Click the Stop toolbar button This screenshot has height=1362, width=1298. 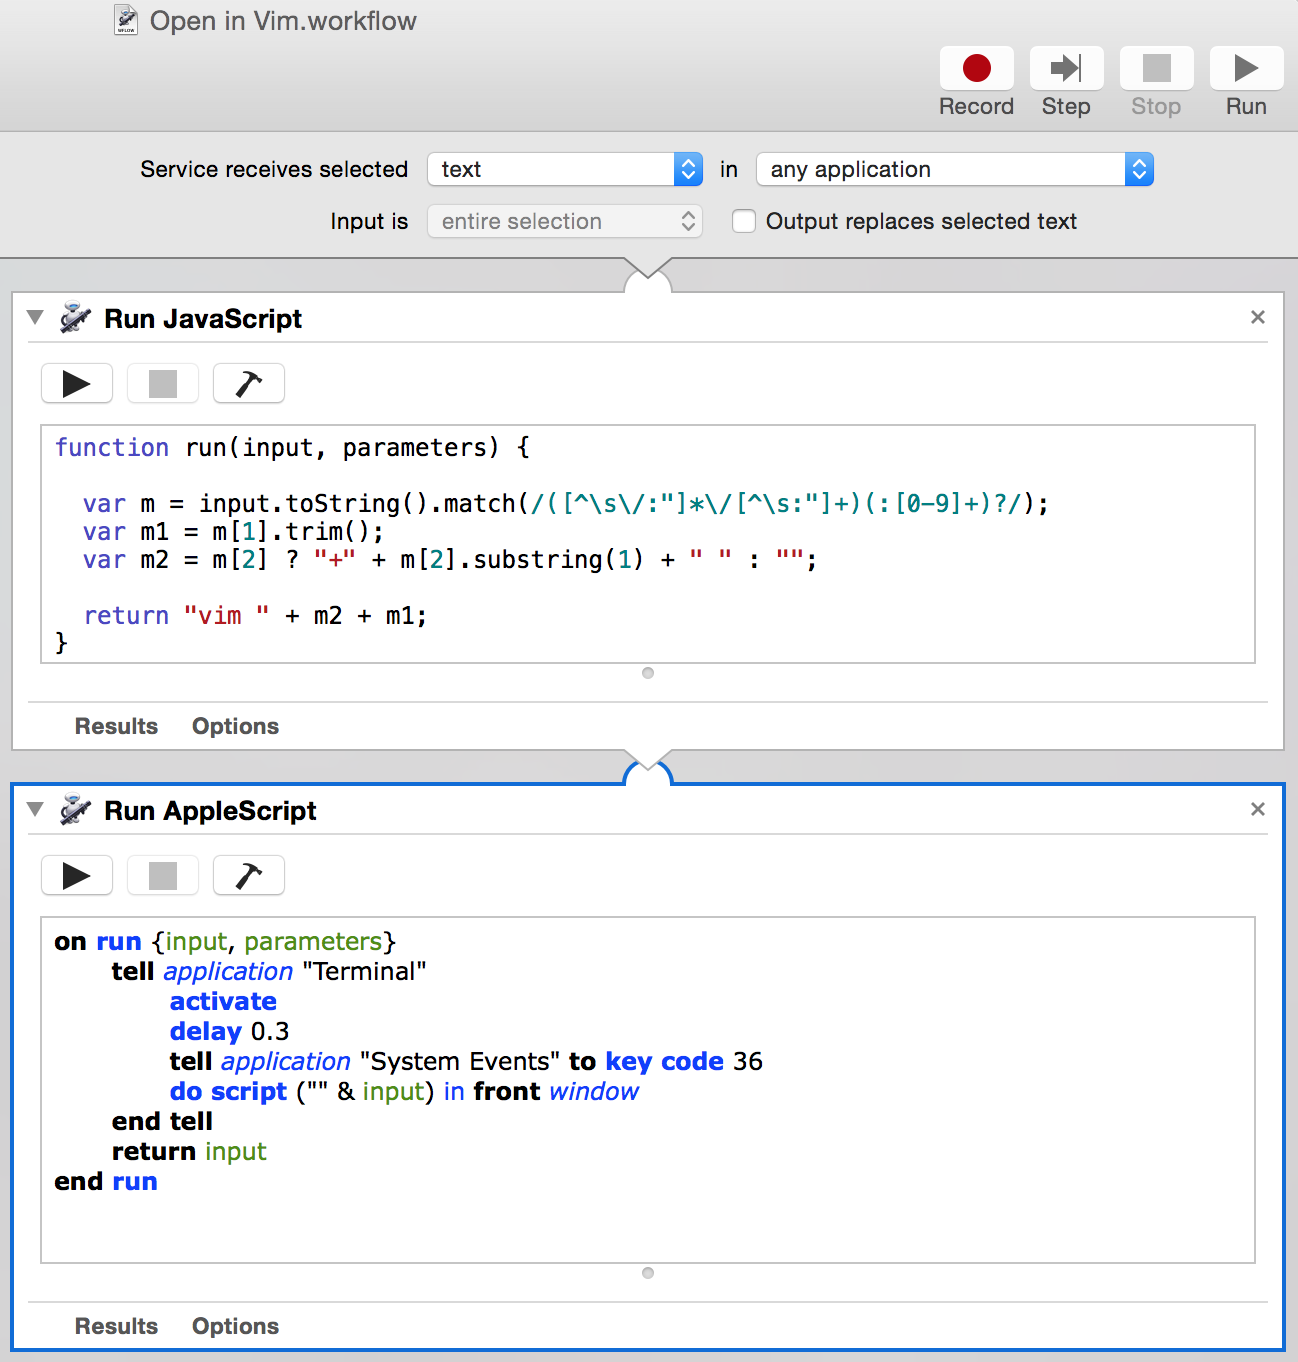click(x=1156, y=69)
